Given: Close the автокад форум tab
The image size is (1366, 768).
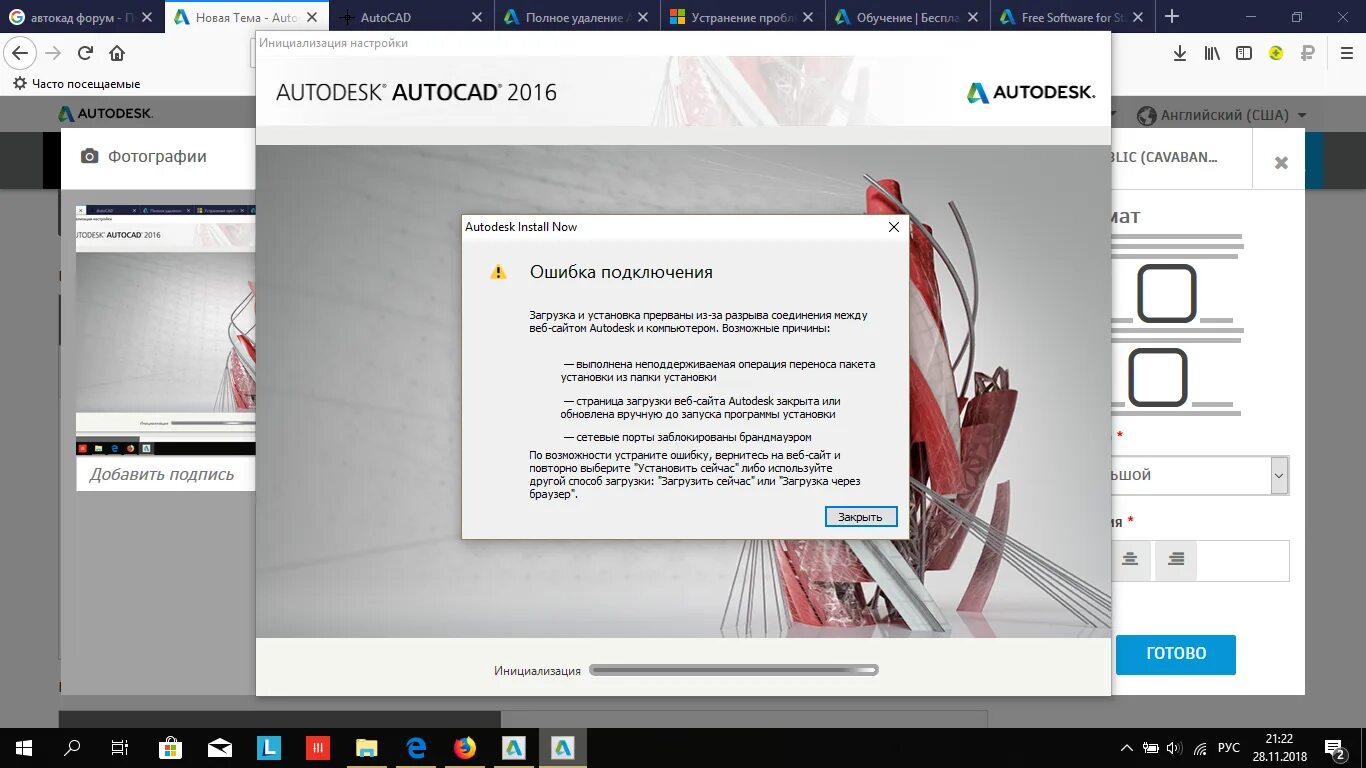Looking at the screenshot, I should (x=148, y=17).
